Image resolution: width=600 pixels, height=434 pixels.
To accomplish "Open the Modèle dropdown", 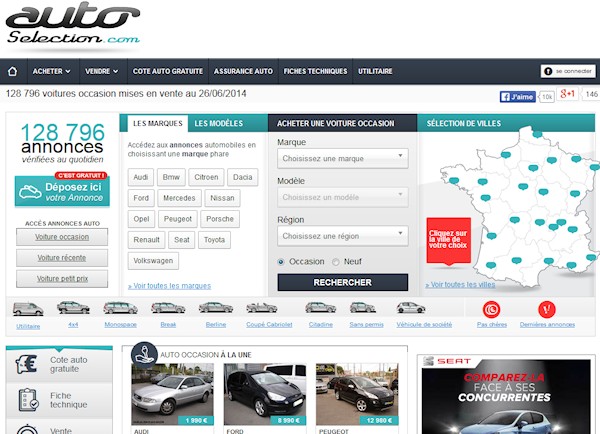I will (x=342, y=197).
